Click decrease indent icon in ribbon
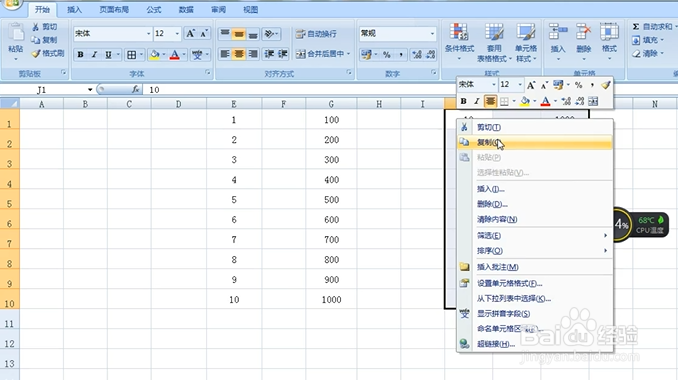Viewport: 678px width, 380px height. point(269,54)
